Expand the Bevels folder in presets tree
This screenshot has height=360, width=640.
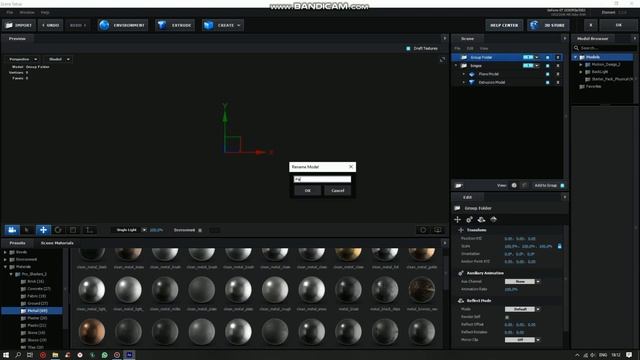click(5, 252)
